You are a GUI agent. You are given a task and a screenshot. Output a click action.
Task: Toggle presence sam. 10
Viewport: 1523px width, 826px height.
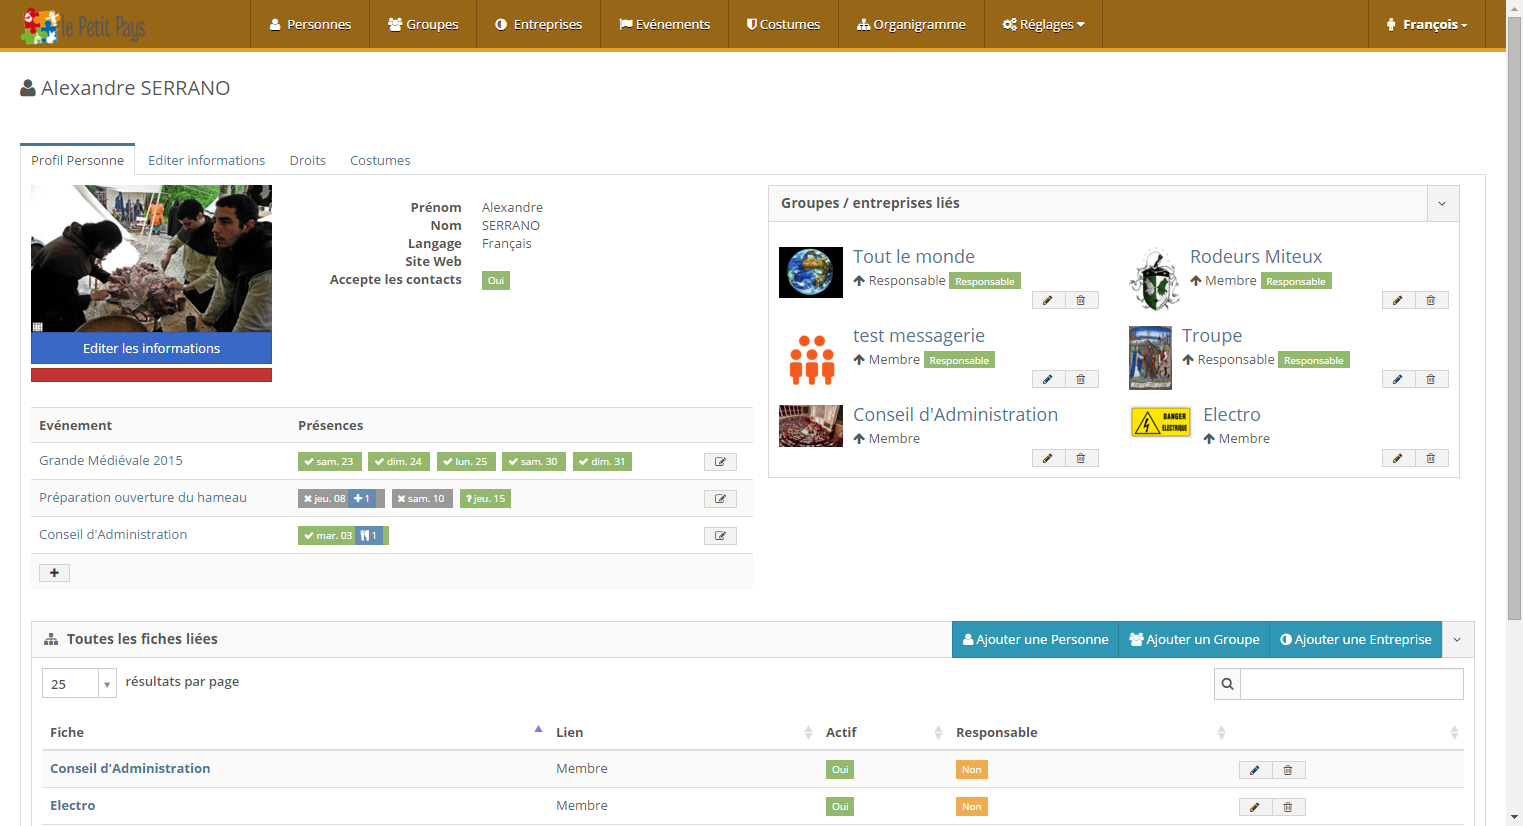point(422,499)
